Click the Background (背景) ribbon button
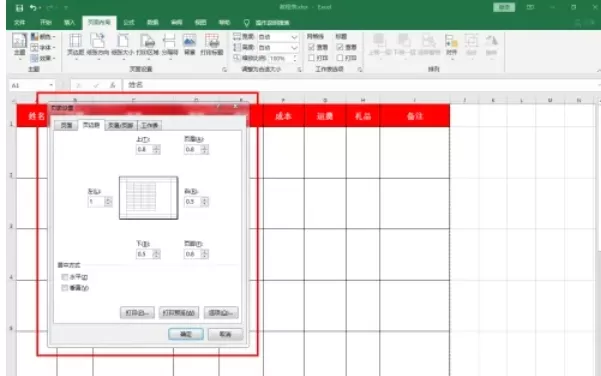 point(190,44)
